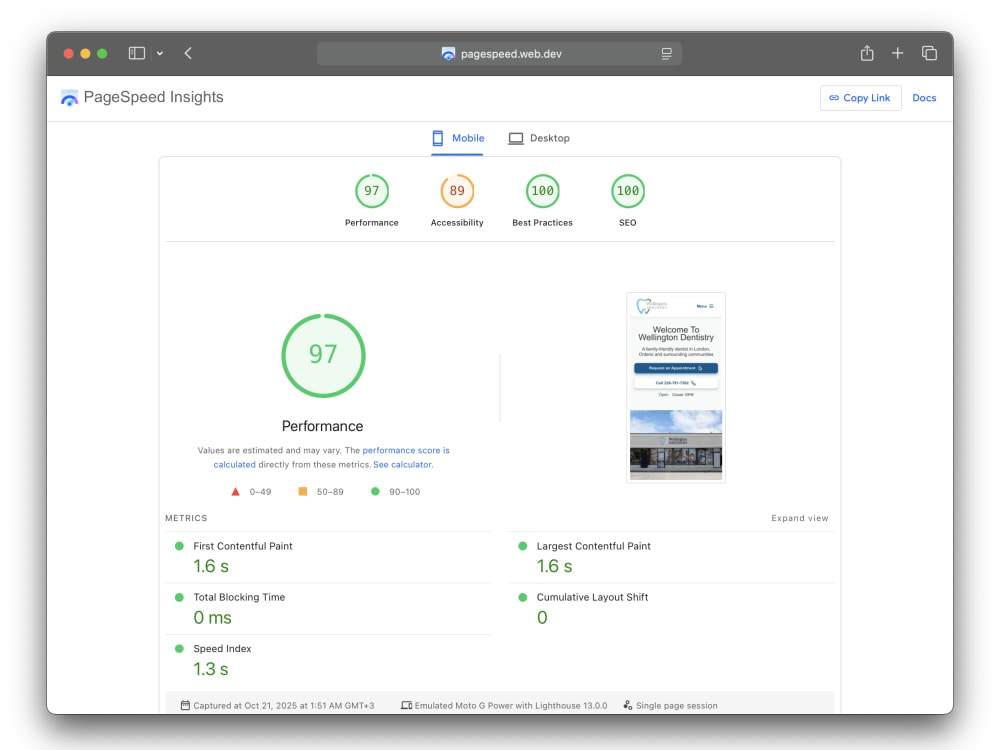Select the SEO 100 score gauge

[x=628, y=191]
